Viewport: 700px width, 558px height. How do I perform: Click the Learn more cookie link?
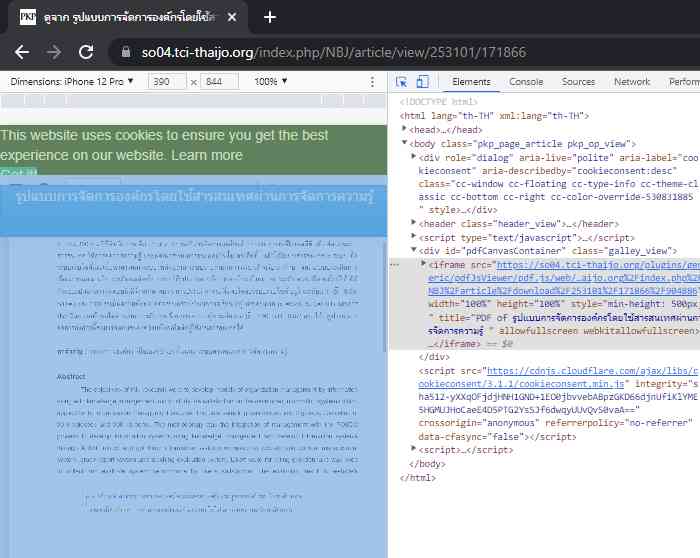click(206, 155)
